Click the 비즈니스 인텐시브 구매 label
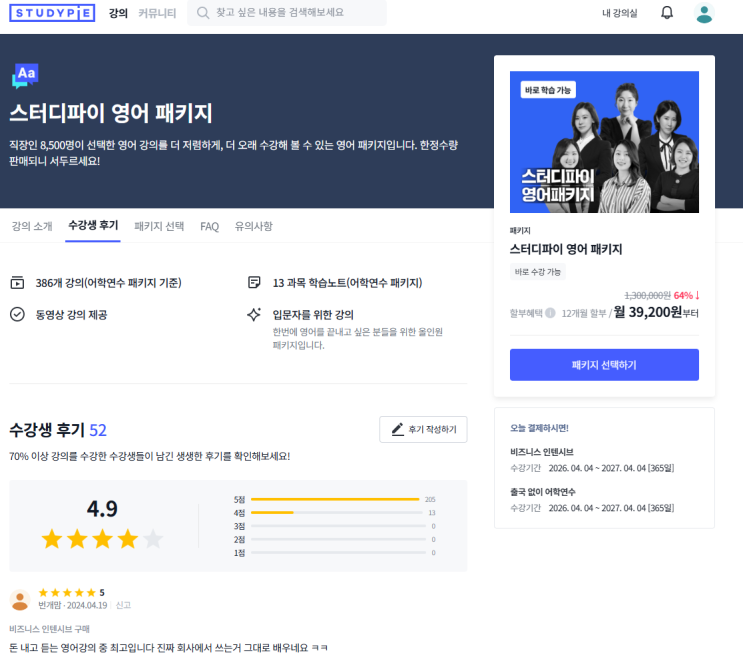The height and width of the screenshot is (665, 743). [49, 629]
